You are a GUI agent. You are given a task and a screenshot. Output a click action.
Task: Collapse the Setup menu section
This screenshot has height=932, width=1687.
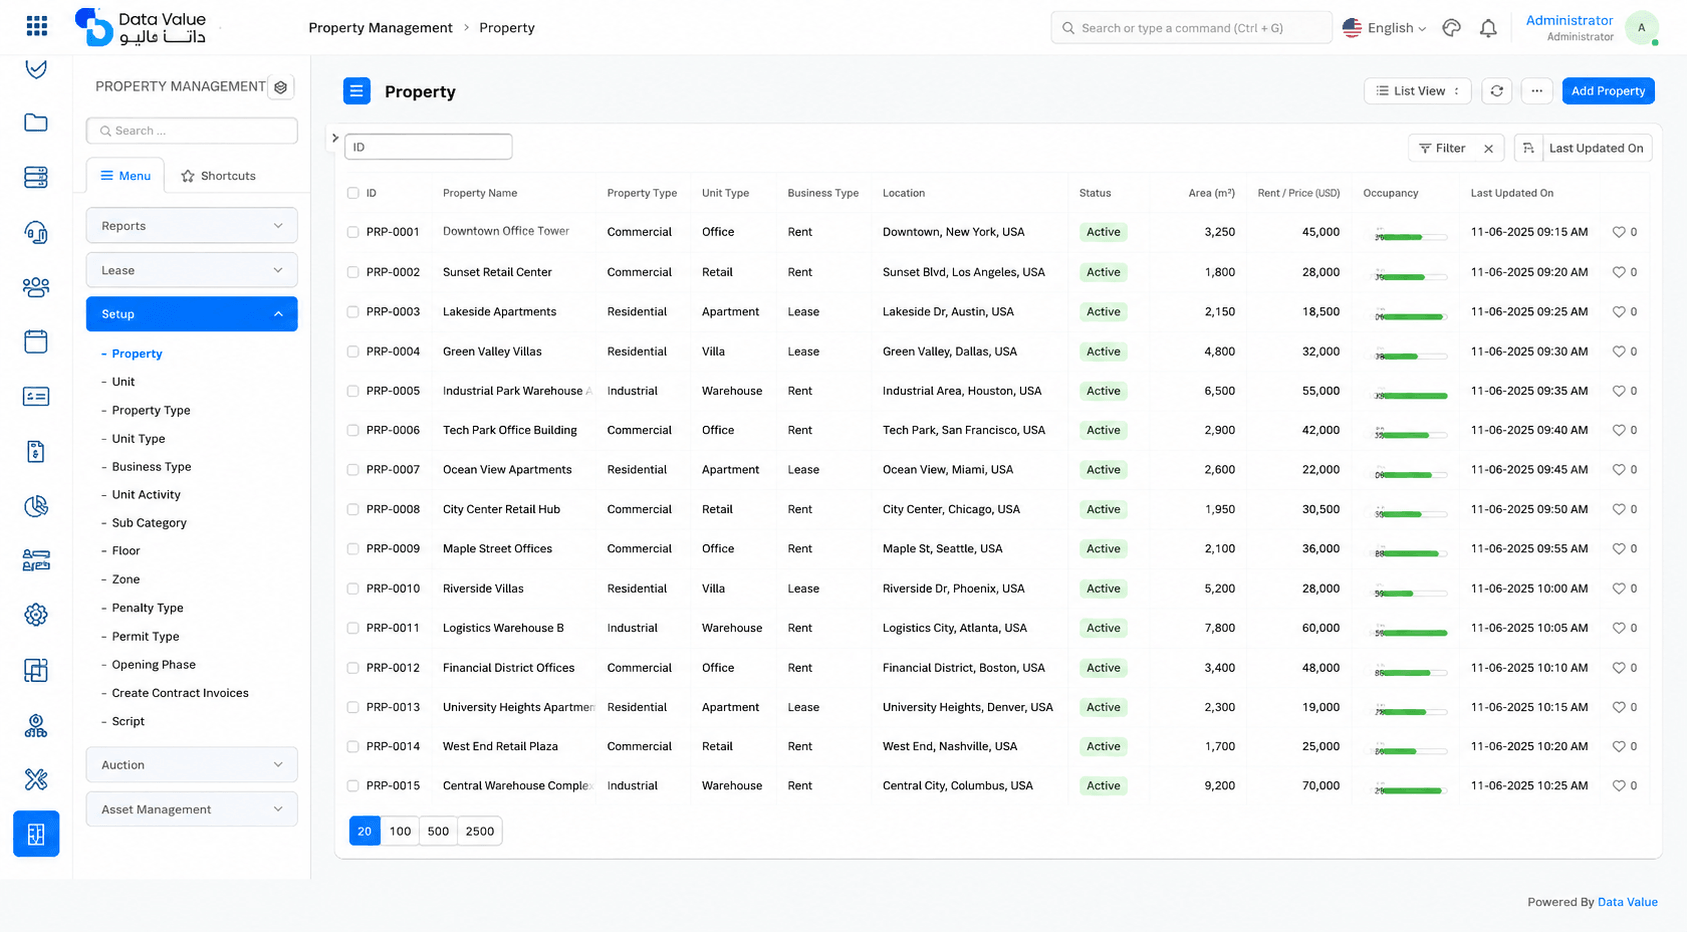pyautogui.click(x=192, y=314)
